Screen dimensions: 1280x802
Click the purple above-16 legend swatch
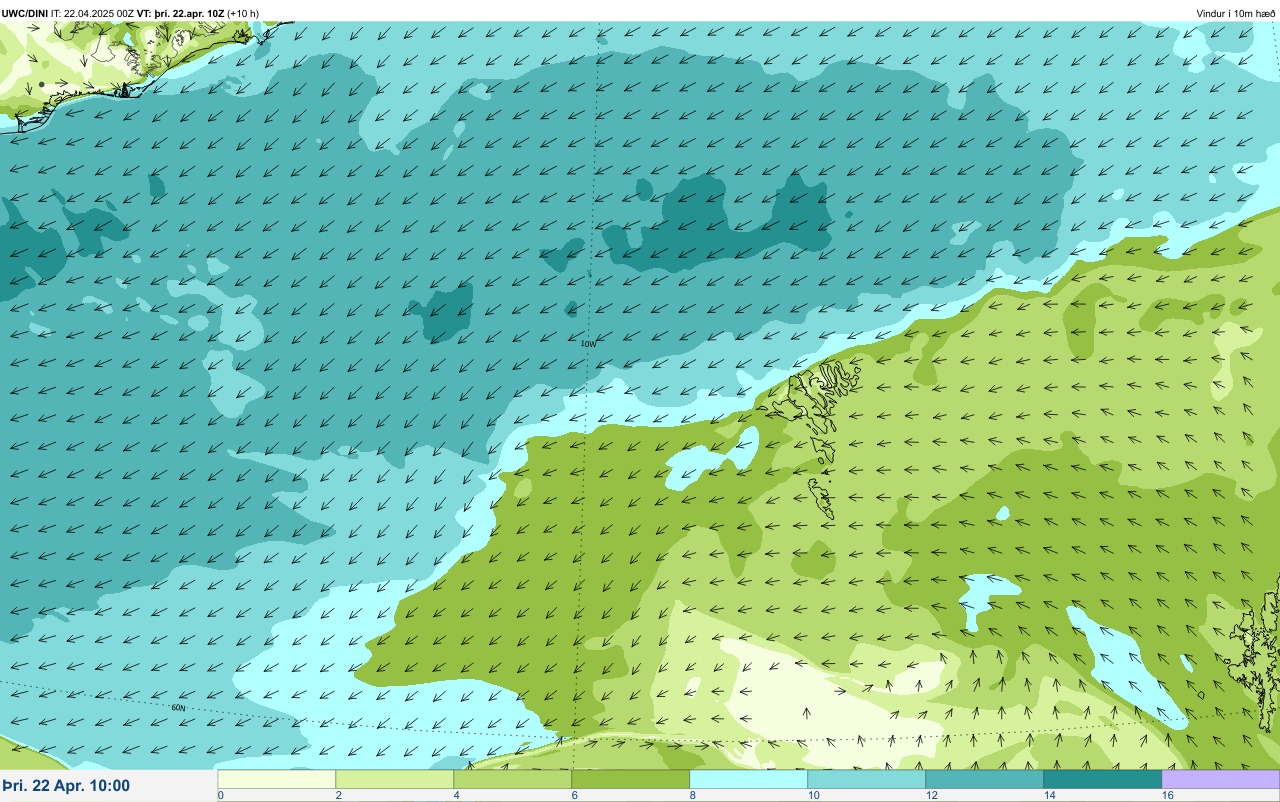[1220, 778]
